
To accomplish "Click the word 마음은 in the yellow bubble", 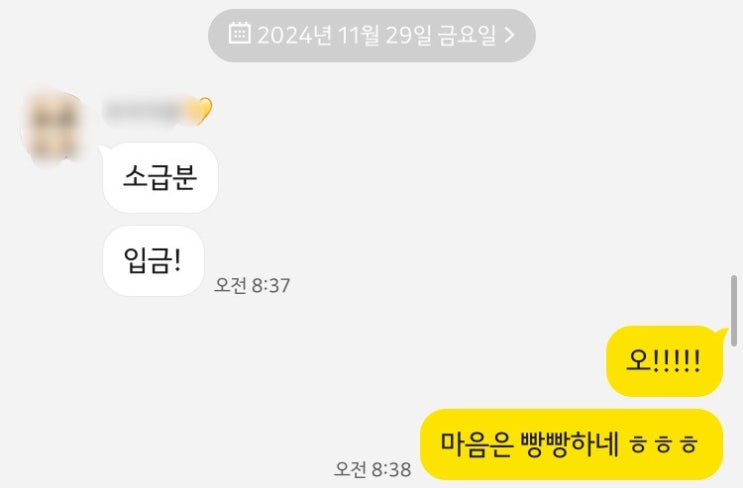I will click(477, 444).
